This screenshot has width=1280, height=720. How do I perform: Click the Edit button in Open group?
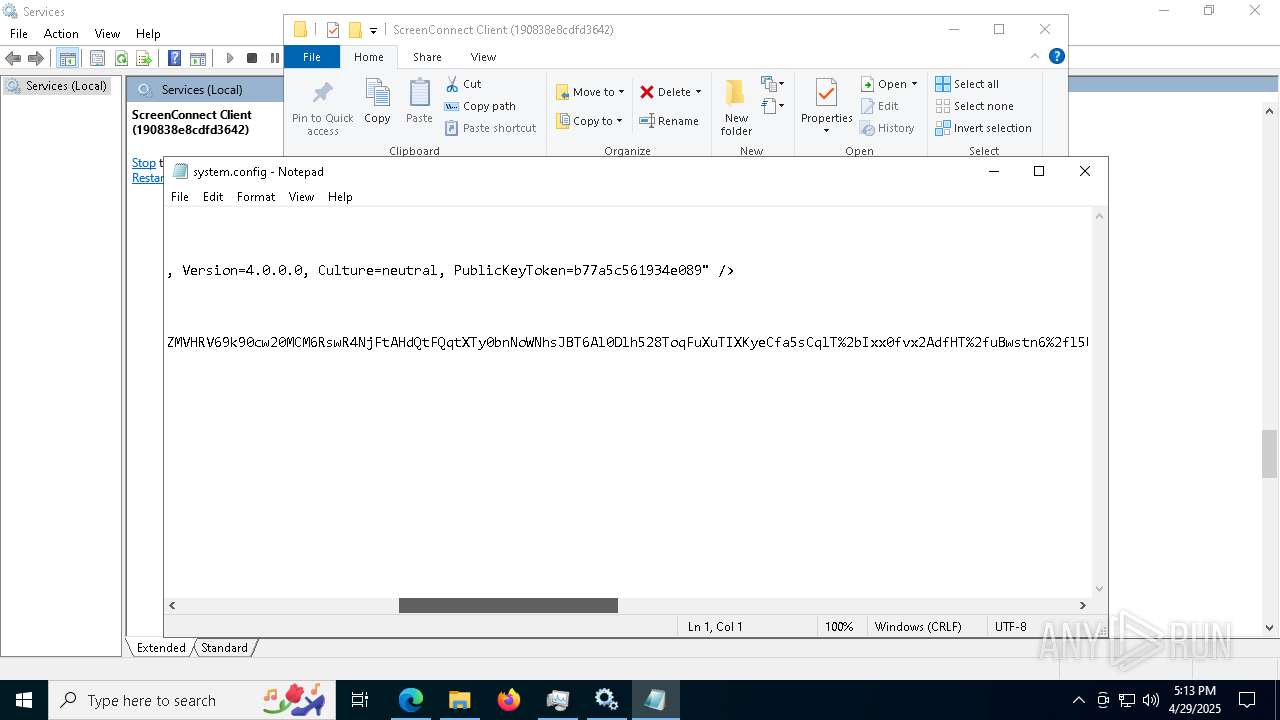click(x=880, y=106)
